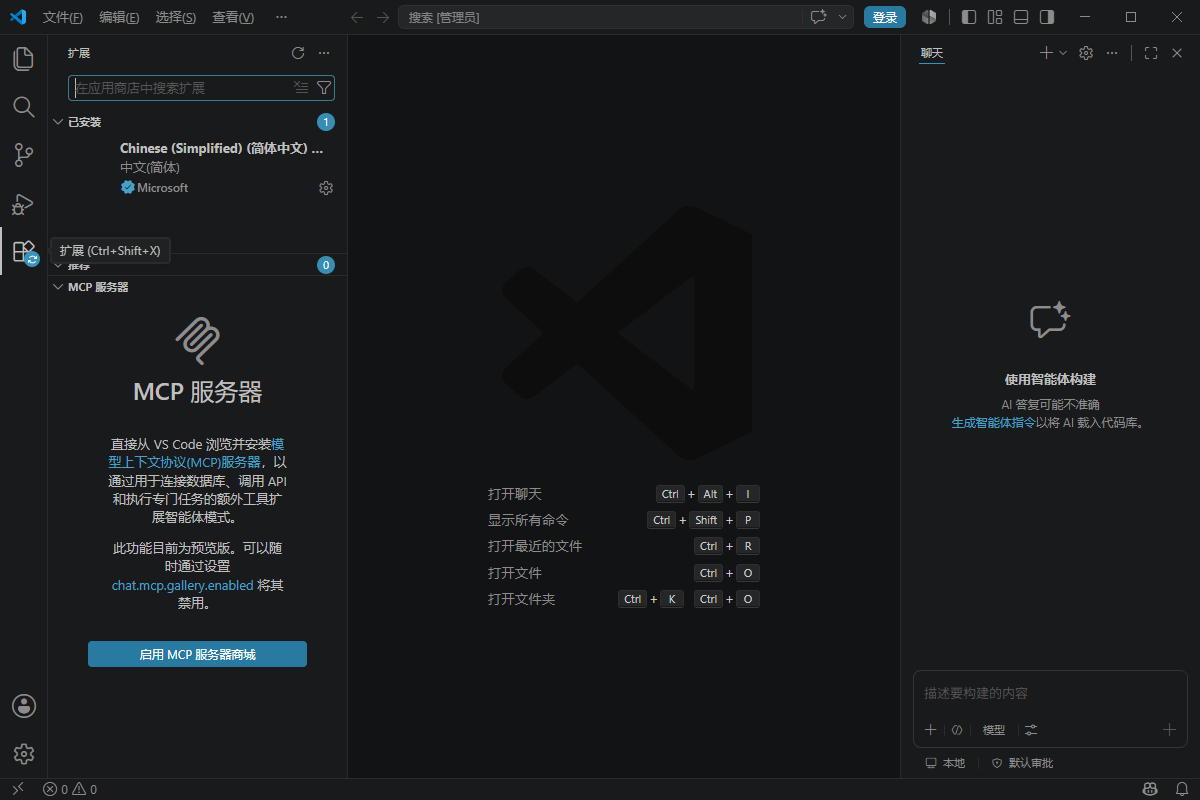This screenshot has width=1200, height=800.
Task: Click errors and warnings count in status bar
Action: [x=70, y=789]
